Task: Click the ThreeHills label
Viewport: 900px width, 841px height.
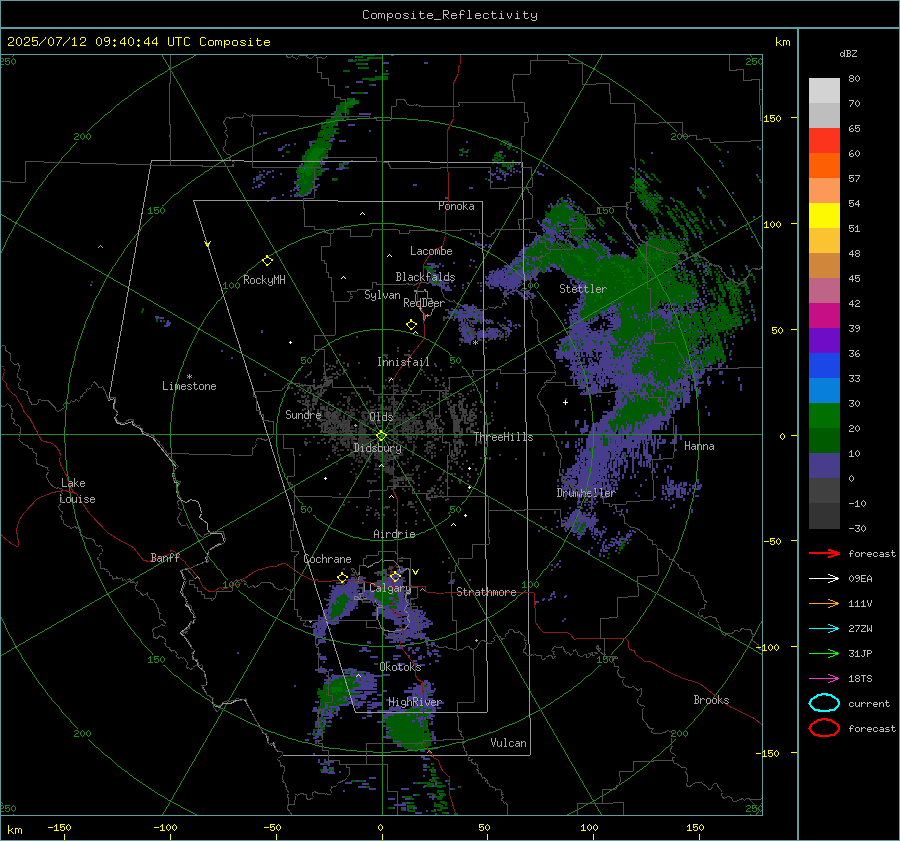Action: pos(503,437)
